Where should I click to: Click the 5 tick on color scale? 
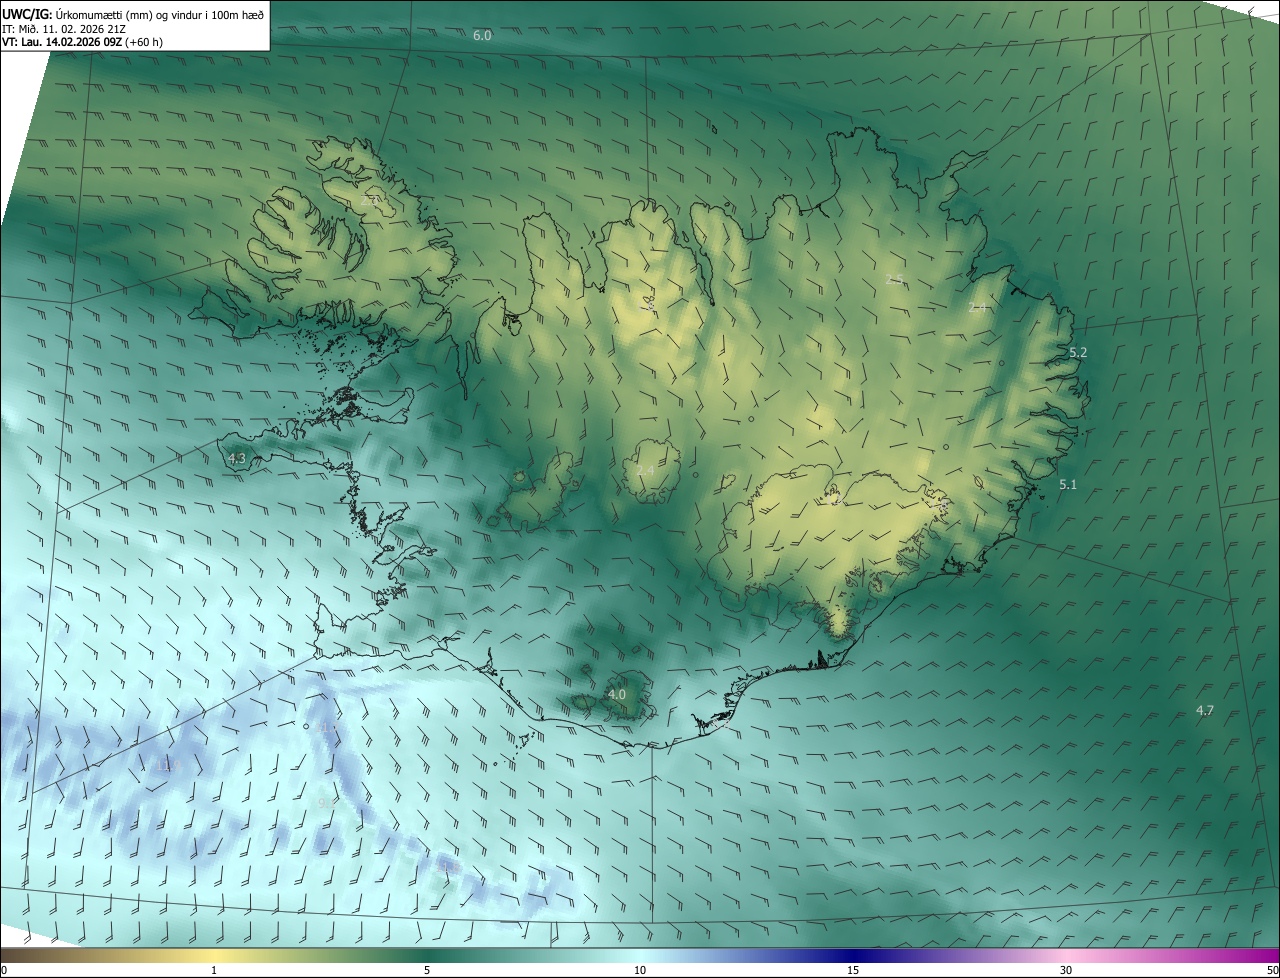[427, 970]
